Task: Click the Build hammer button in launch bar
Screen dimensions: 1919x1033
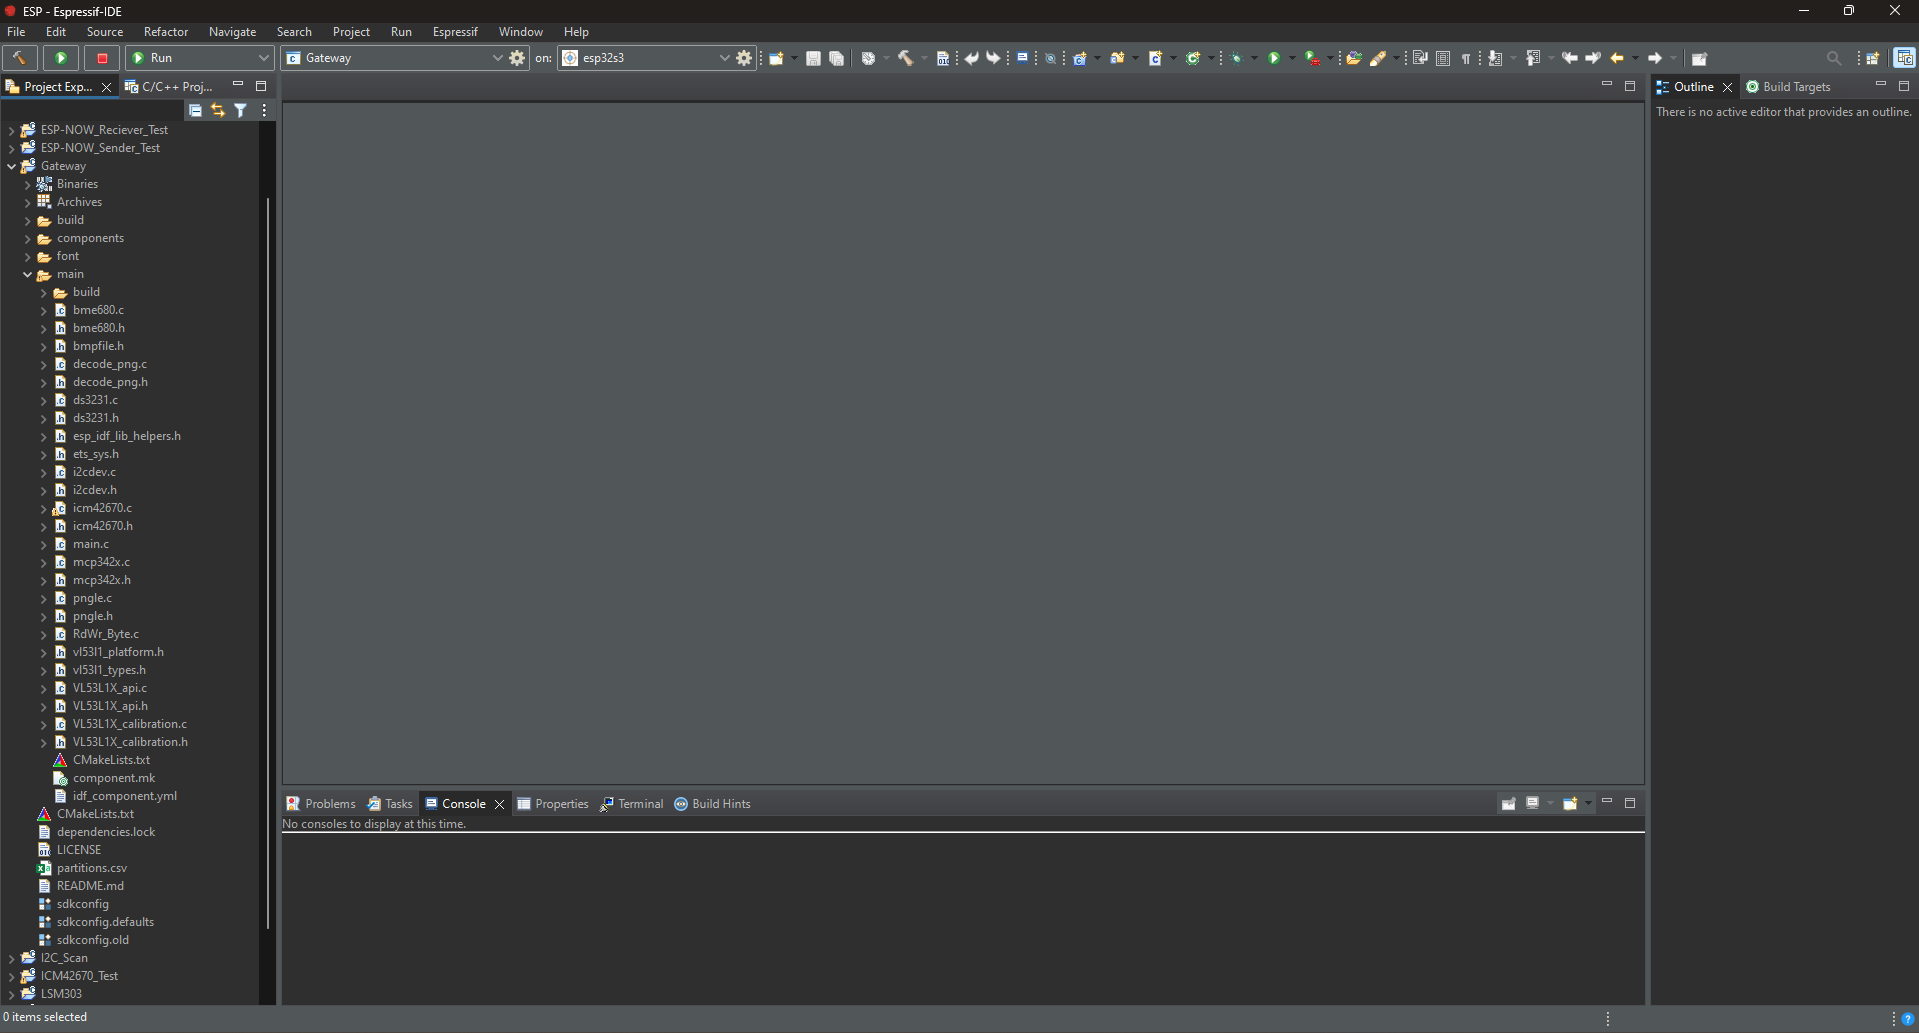Action: [x=20, y=58]
